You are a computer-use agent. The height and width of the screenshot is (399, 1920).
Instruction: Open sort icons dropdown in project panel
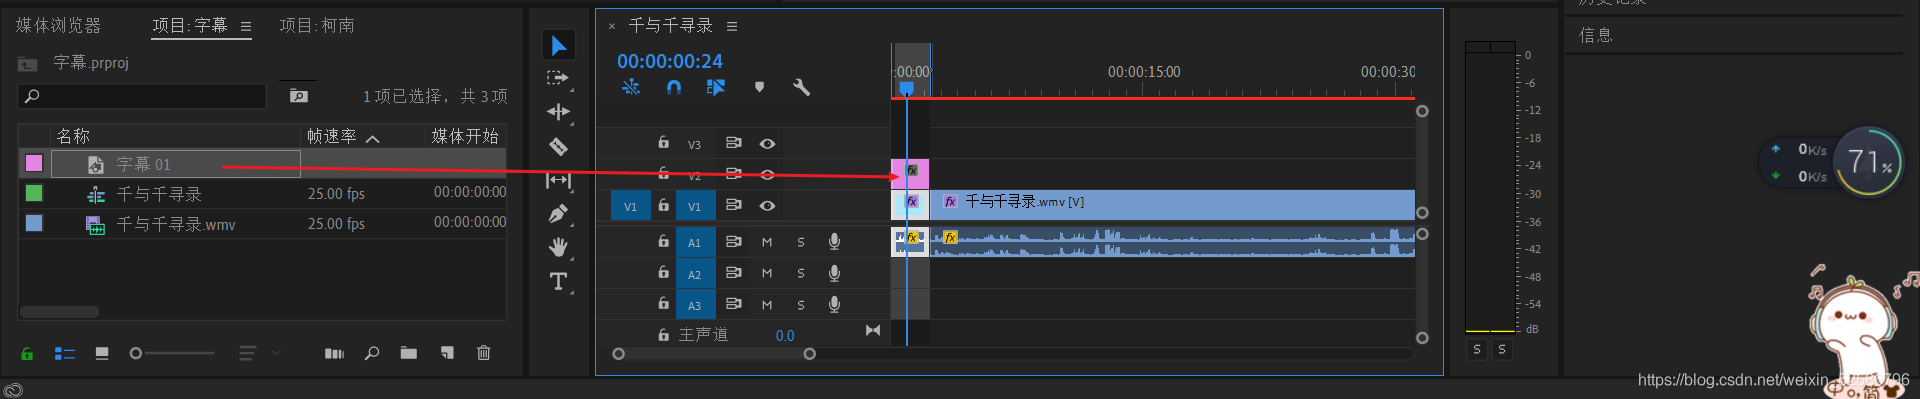[259, 353]
